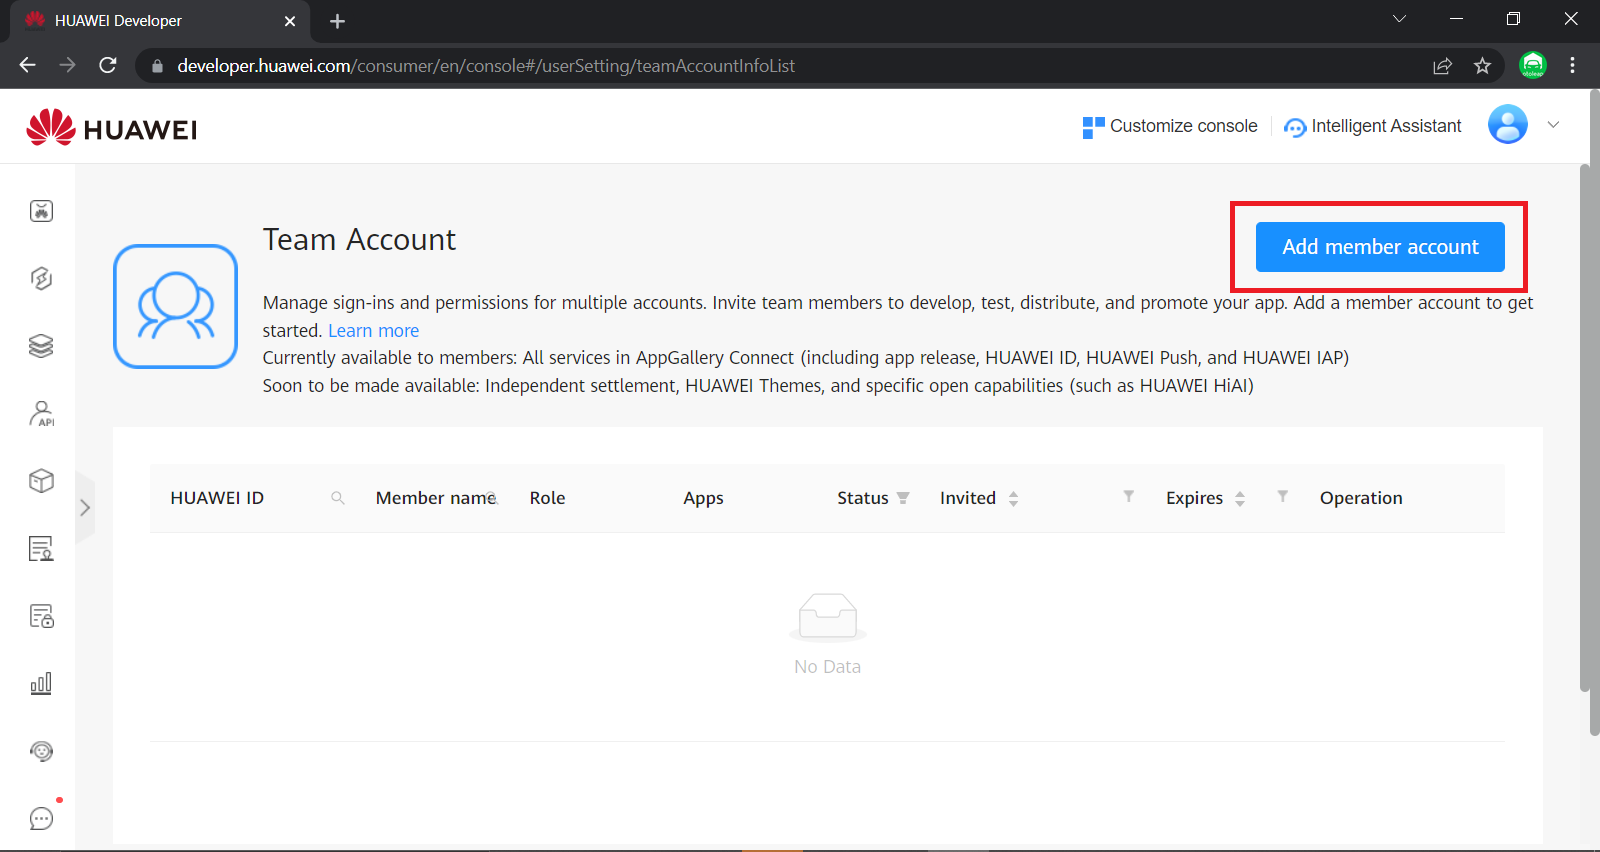Open a new browser tab
This screenshot has width=1600, height=852.
point(337,21)
